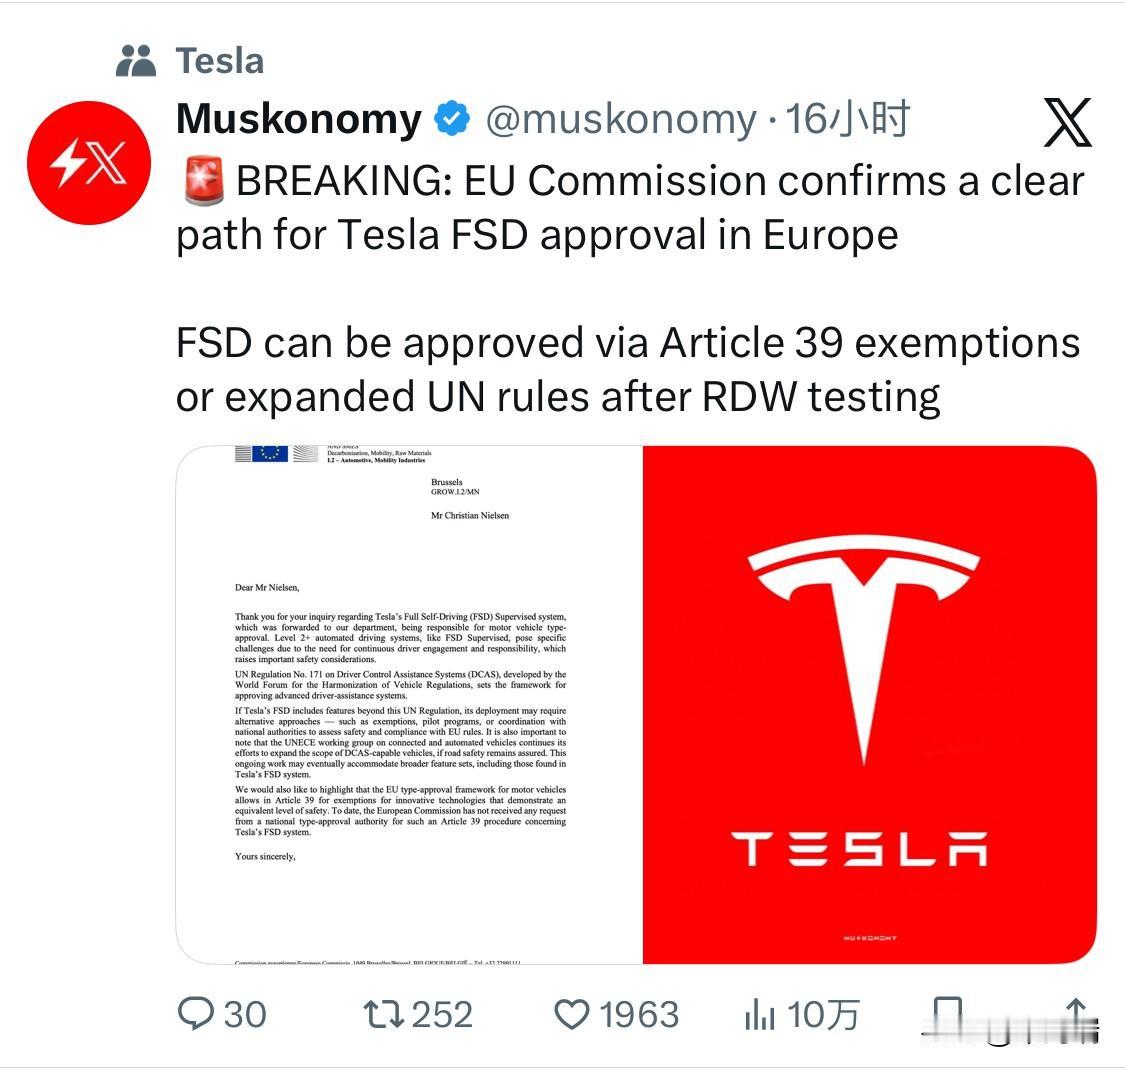Viewport: 1125px width, 1070px height.
Task: Click Muskonomy's blue verified badge
Action: (x=451, y=117)
